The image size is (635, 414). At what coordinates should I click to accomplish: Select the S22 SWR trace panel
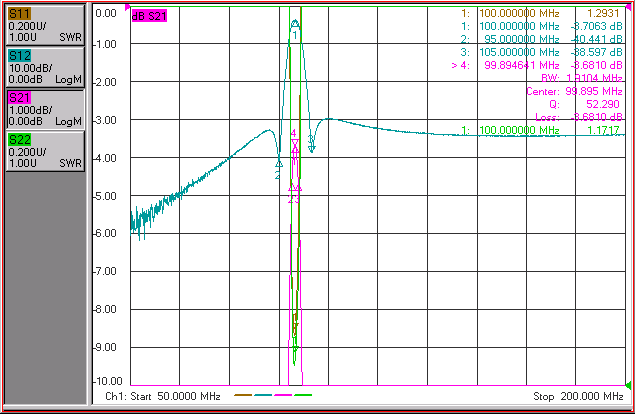coord(45,151)
